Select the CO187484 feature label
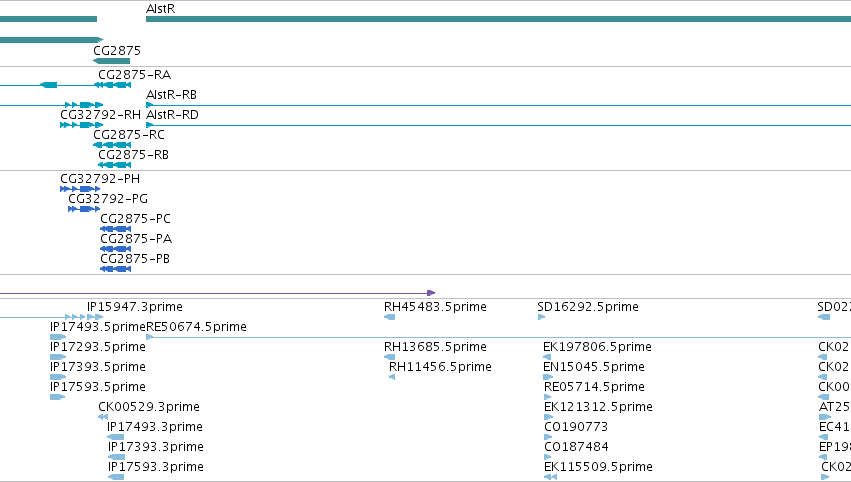 576,447
